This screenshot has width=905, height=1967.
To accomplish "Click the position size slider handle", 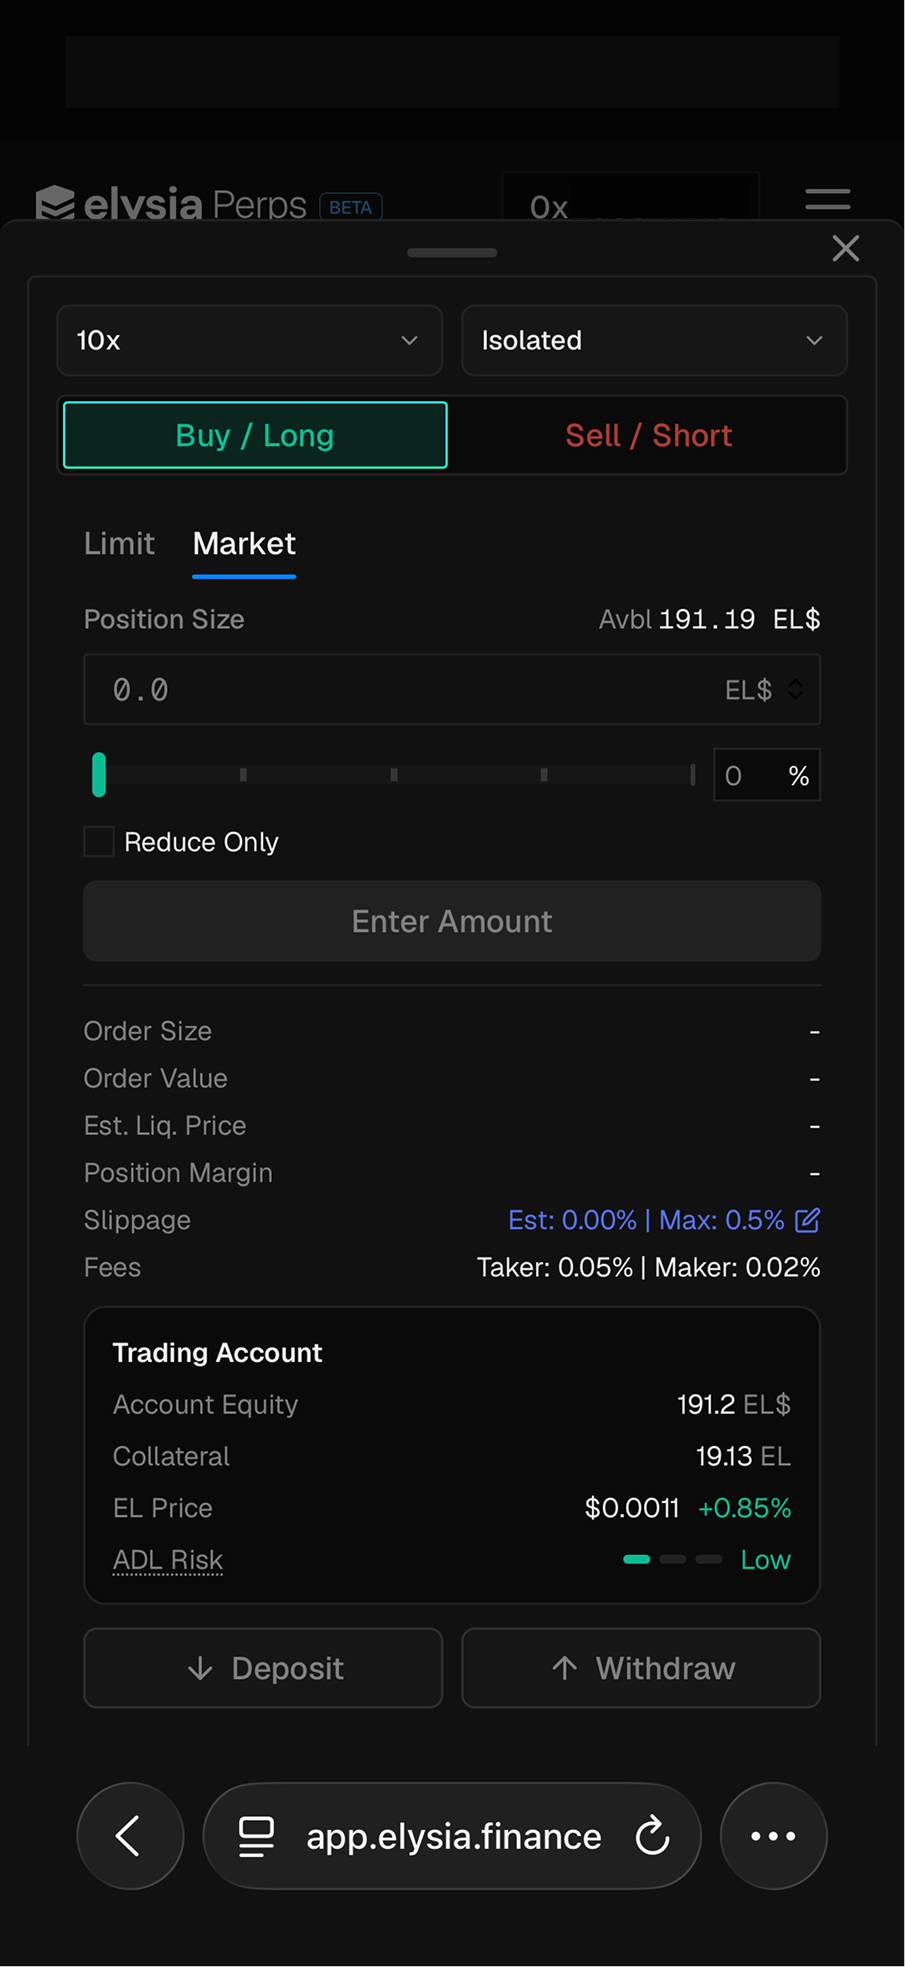I will 99,775.
